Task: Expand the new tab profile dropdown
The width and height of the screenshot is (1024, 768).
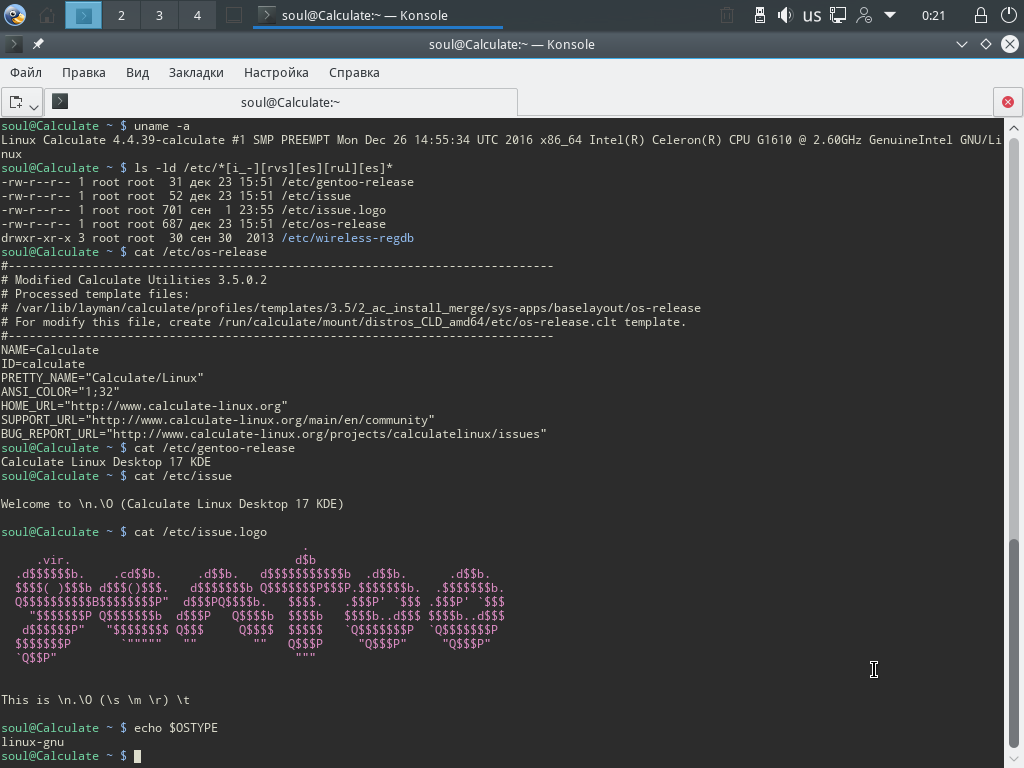Action: [x=34, y=106]
